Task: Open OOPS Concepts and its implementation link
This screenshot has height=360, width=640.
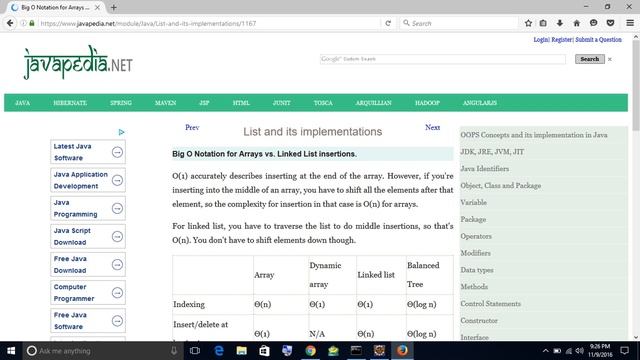Action: tap(534, 135)
